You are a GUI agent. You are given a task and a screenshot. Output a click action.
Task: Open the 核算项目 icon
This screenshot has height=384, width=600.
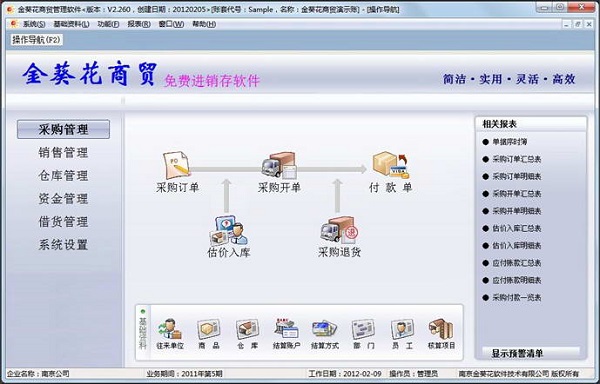(x=441, y=329)
